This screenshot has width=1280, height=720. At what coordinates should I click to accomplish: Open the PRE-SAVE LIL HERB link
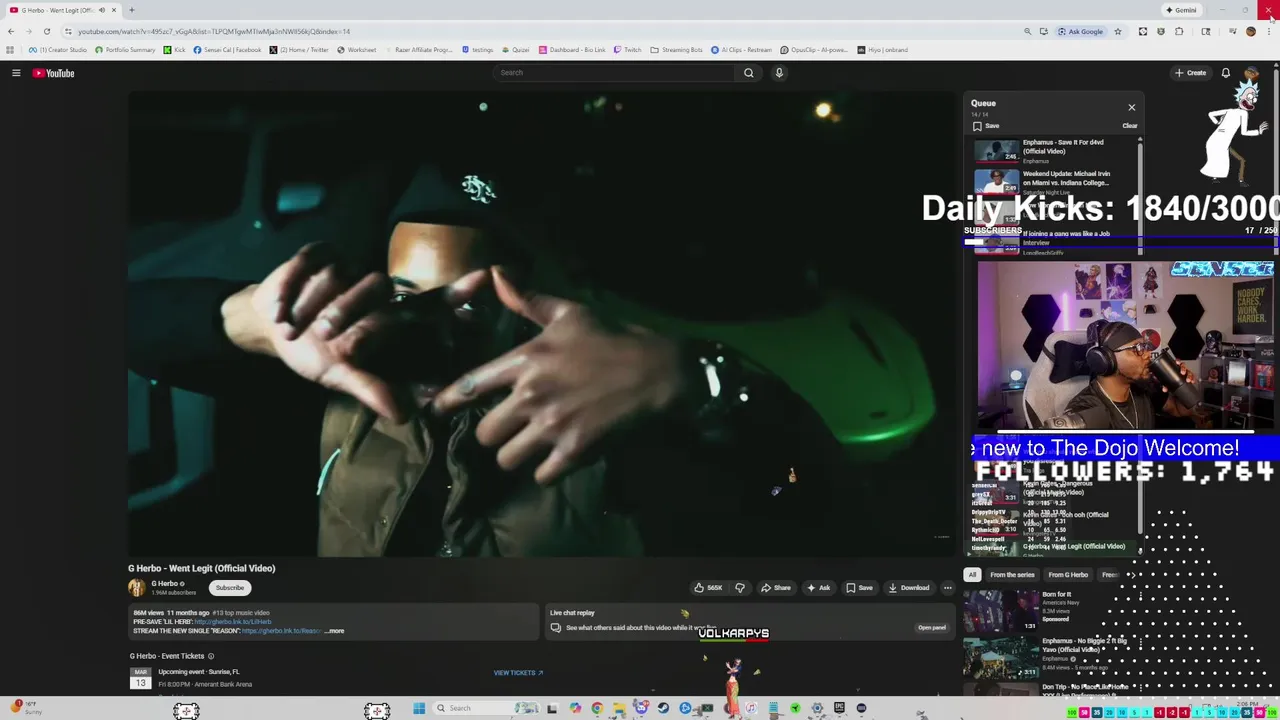click(233, 622)
